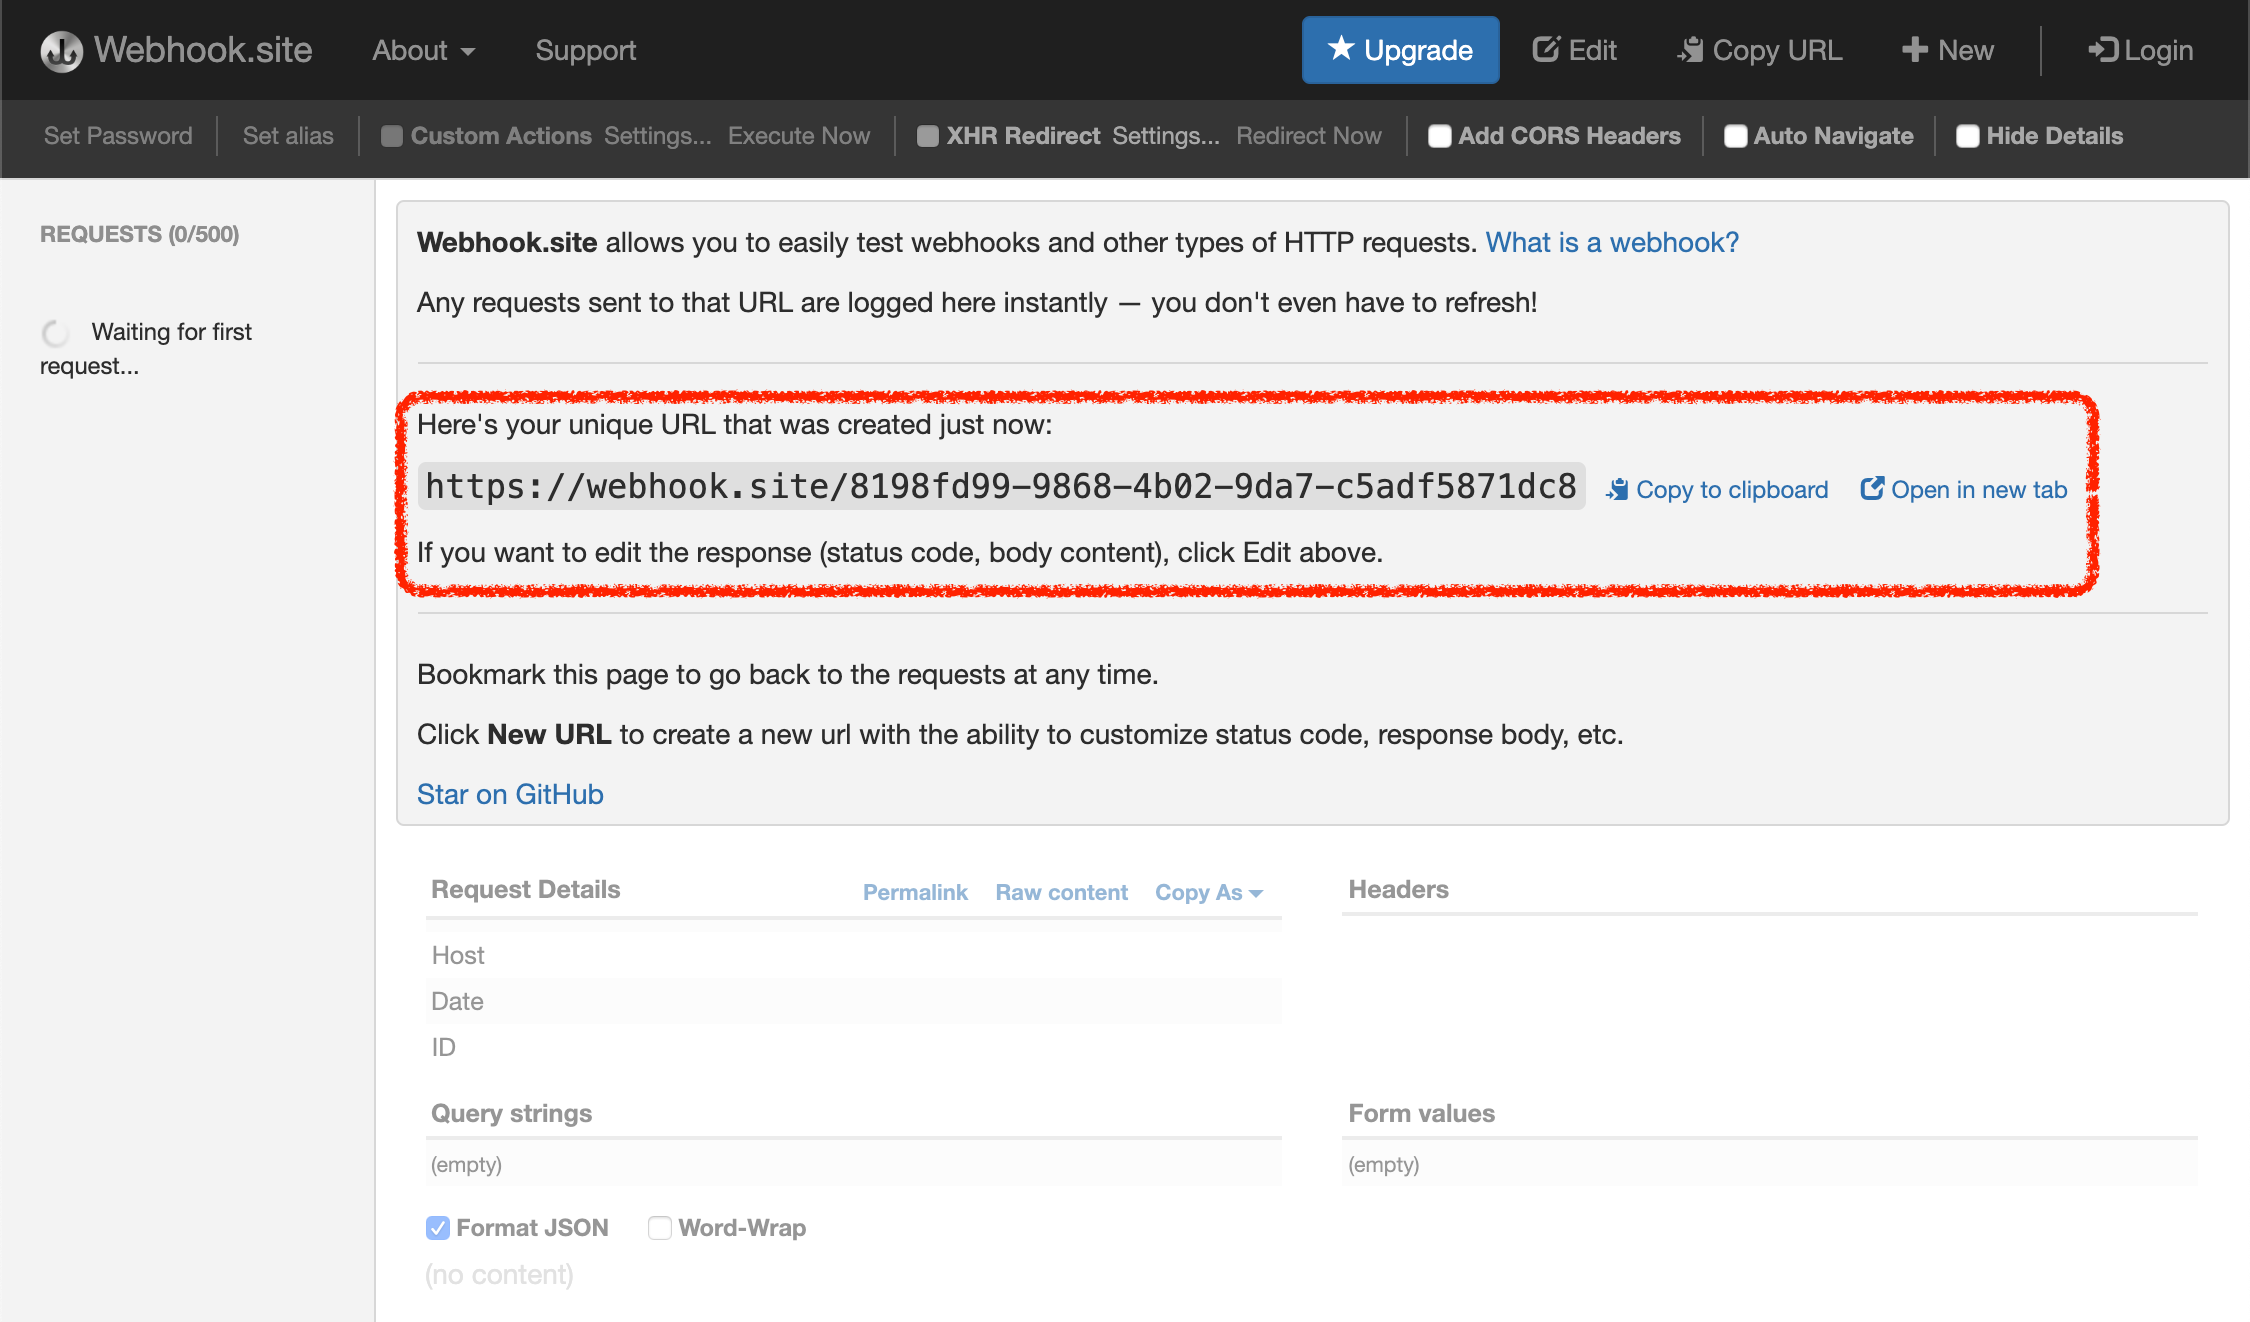Screen dimensions: 2250x1322
Task: Check the Hide Details checkbox
Action: [x=1968, y=136]
